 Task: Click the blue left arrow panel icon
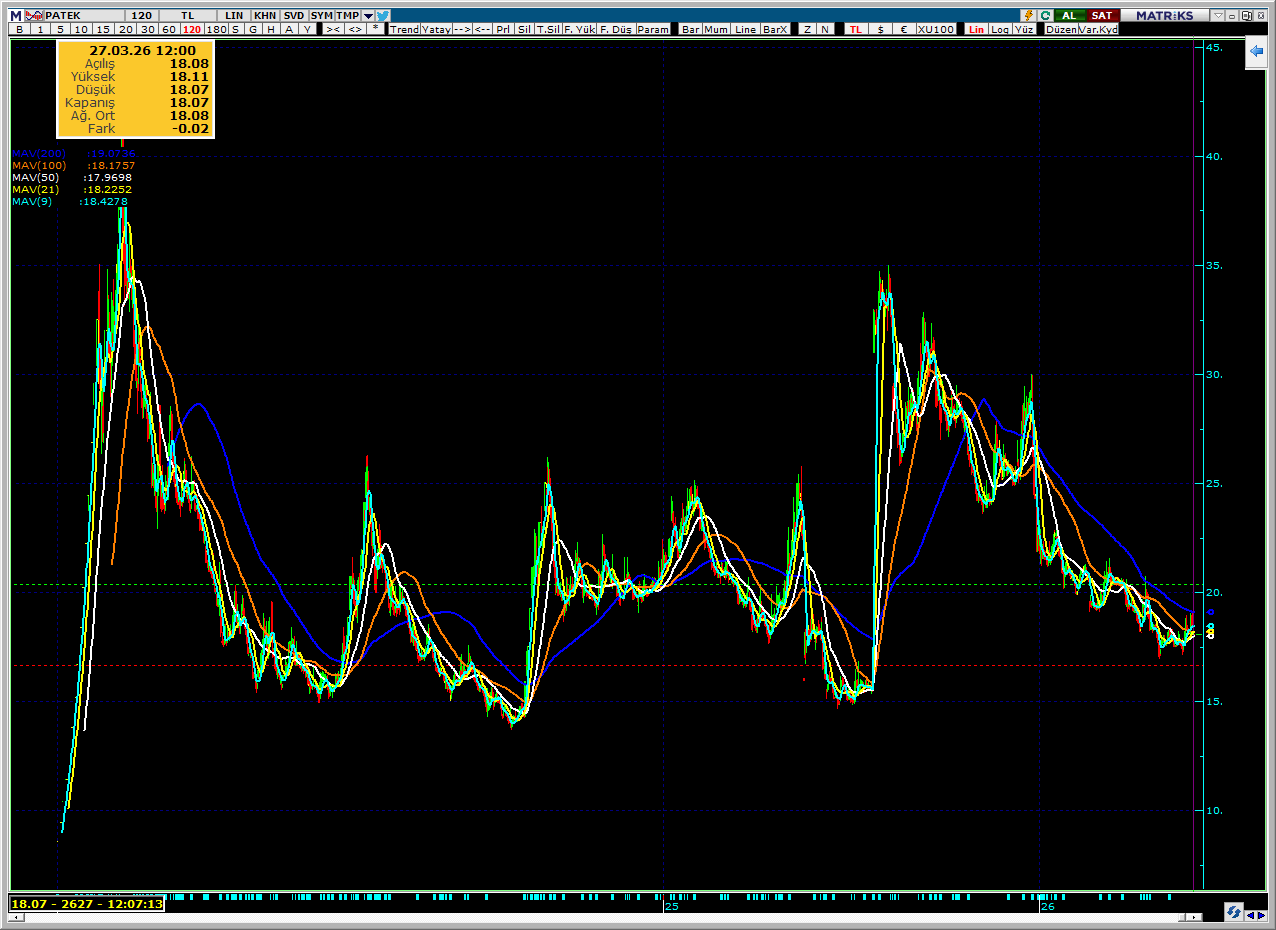pyautogui.click(x=1255, y=52)
